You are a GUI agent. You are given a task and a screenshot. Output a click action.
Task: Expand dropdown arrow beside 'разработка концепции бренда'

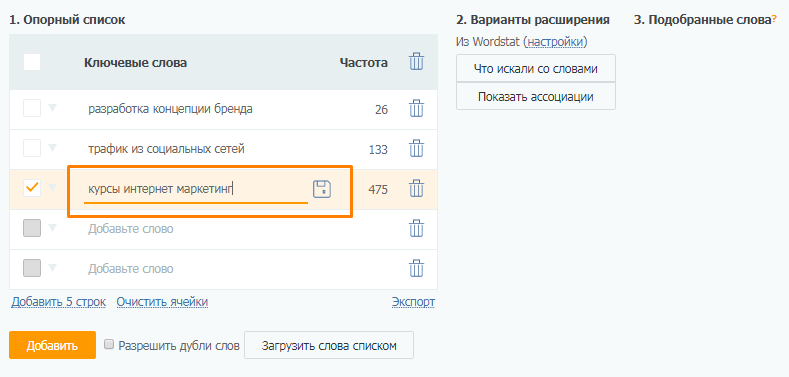point(53,107)
